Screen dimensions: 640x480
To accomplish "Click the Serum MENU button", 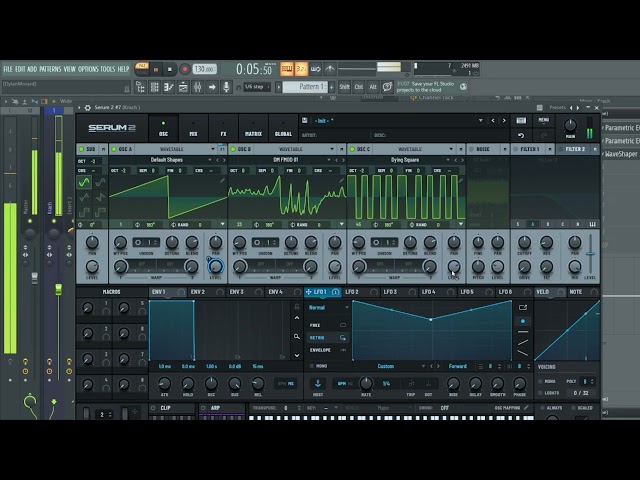I will pos(543,120).
